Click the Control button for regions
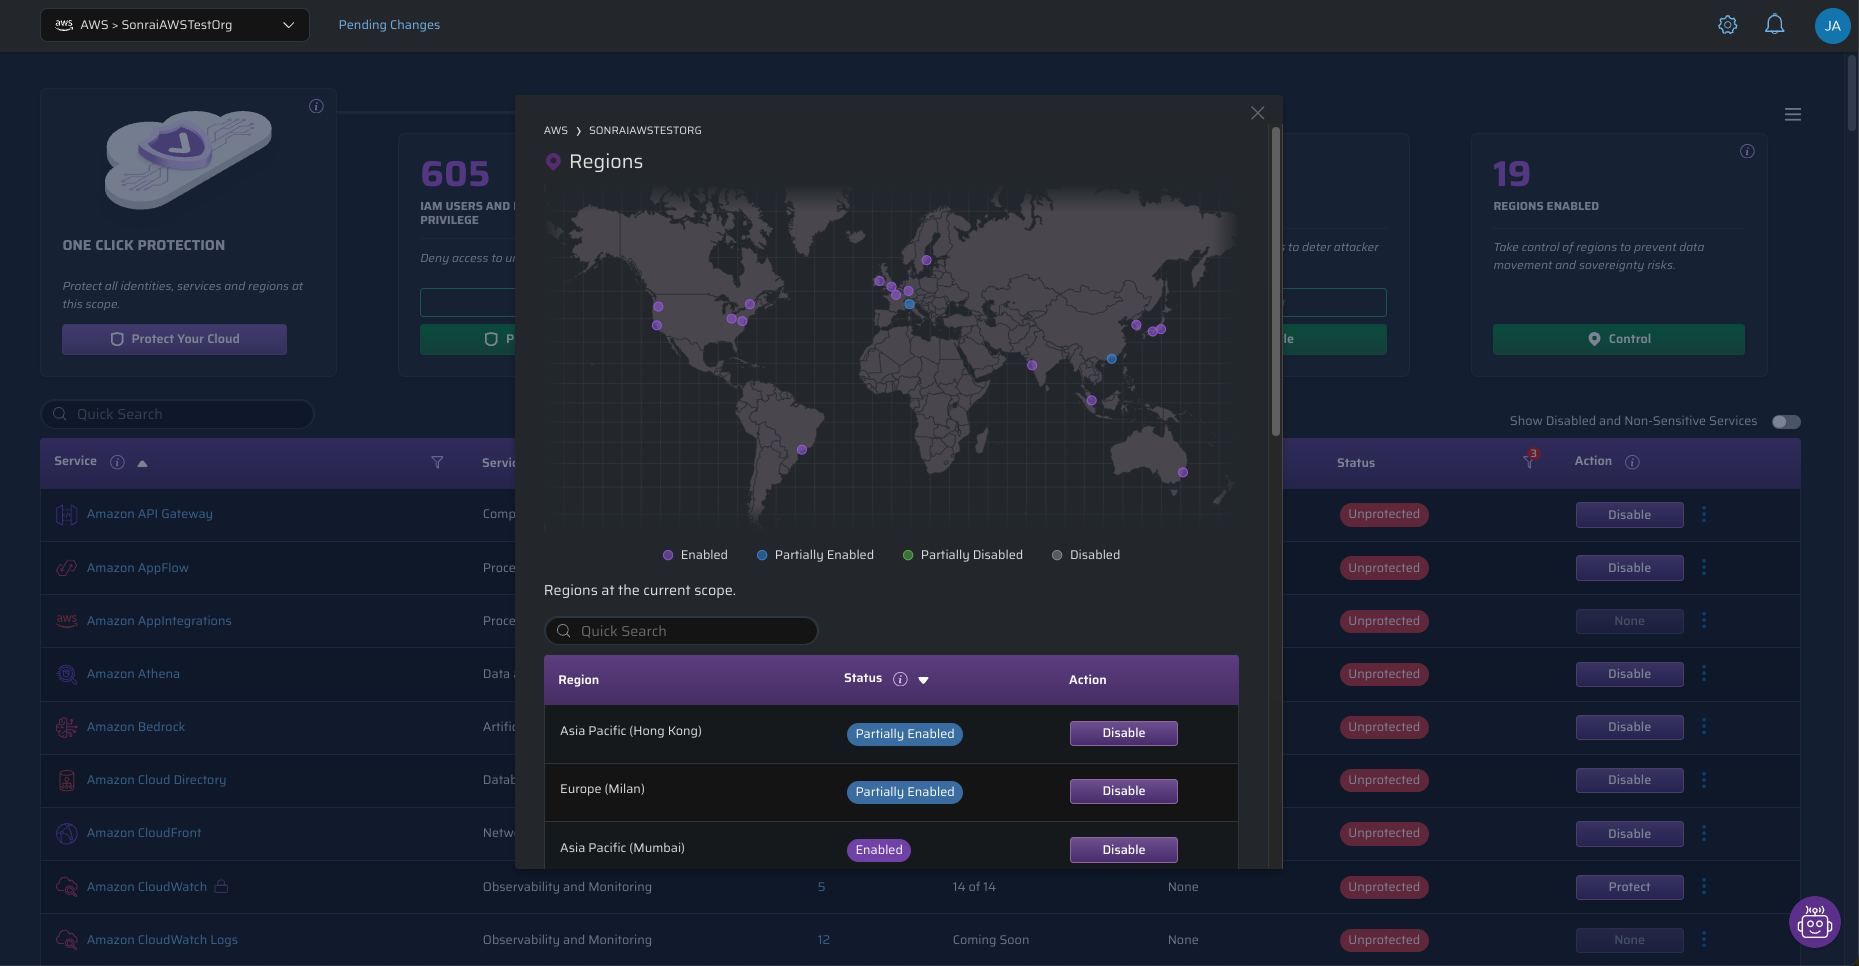This screenshot has width=1859, height=966. [x=1619, y=339]
